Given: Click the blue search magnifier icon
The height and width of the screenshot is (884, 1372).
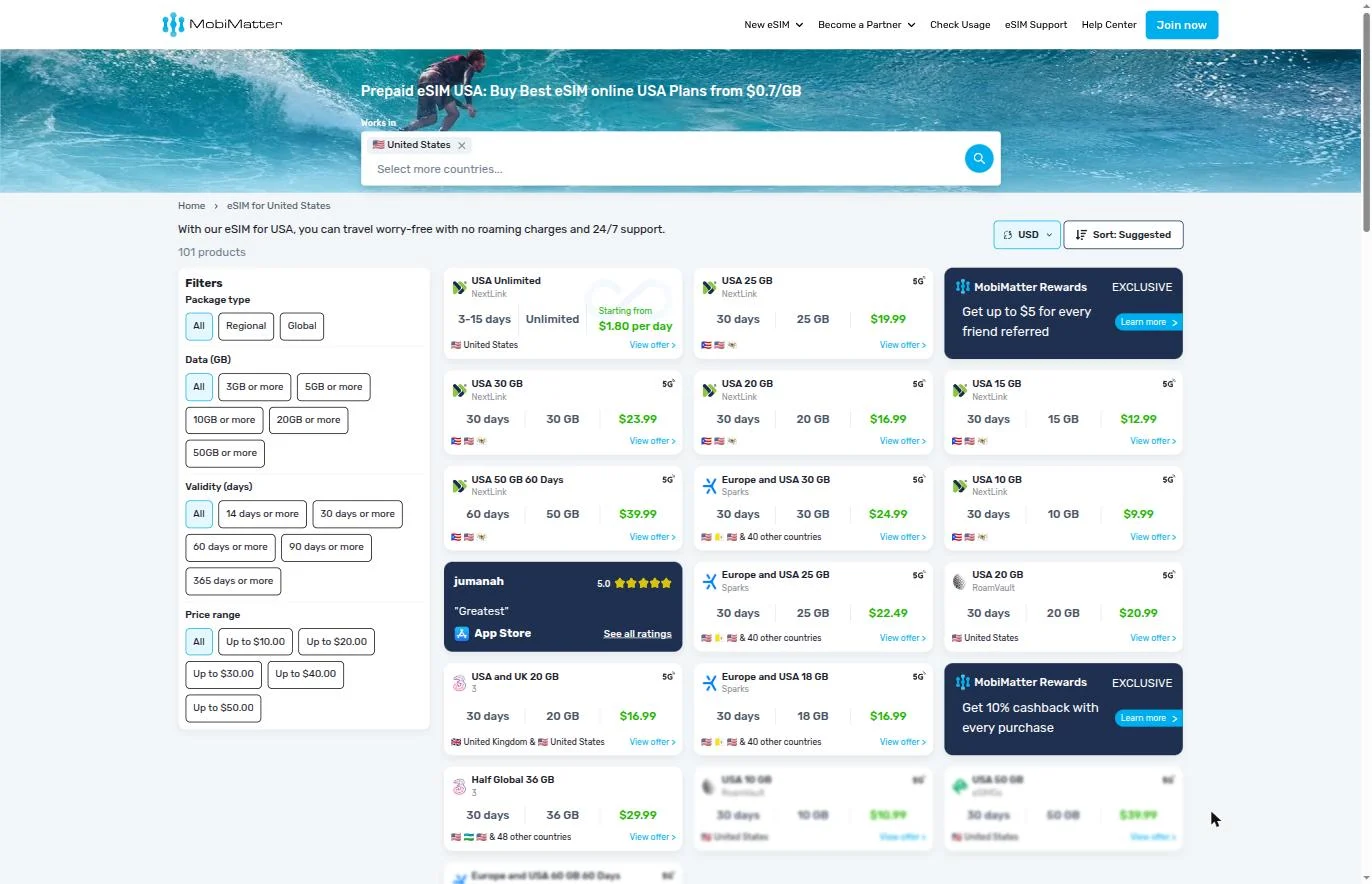Looking at the screenshot, I should pyautogui.click(x=979, y=158).
